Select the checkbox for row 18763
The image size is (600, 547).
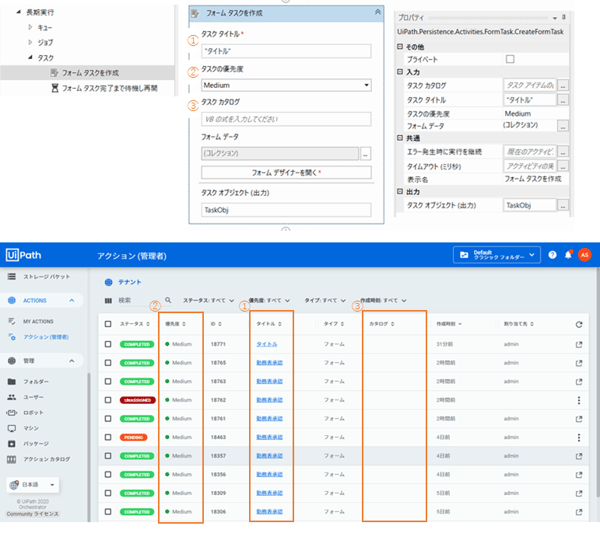pos(108,381)
